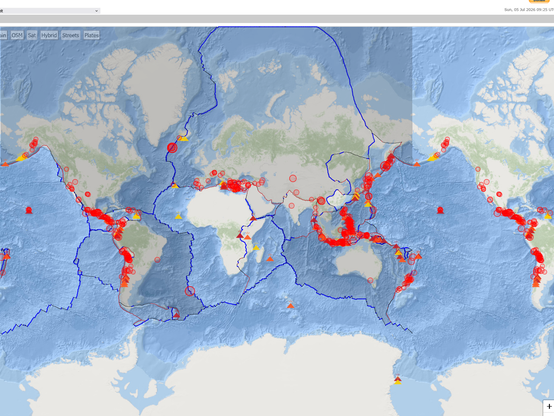Select the orange volcano triangle east of Madagascar
554x416 pixels.
(x=270, y=259)
